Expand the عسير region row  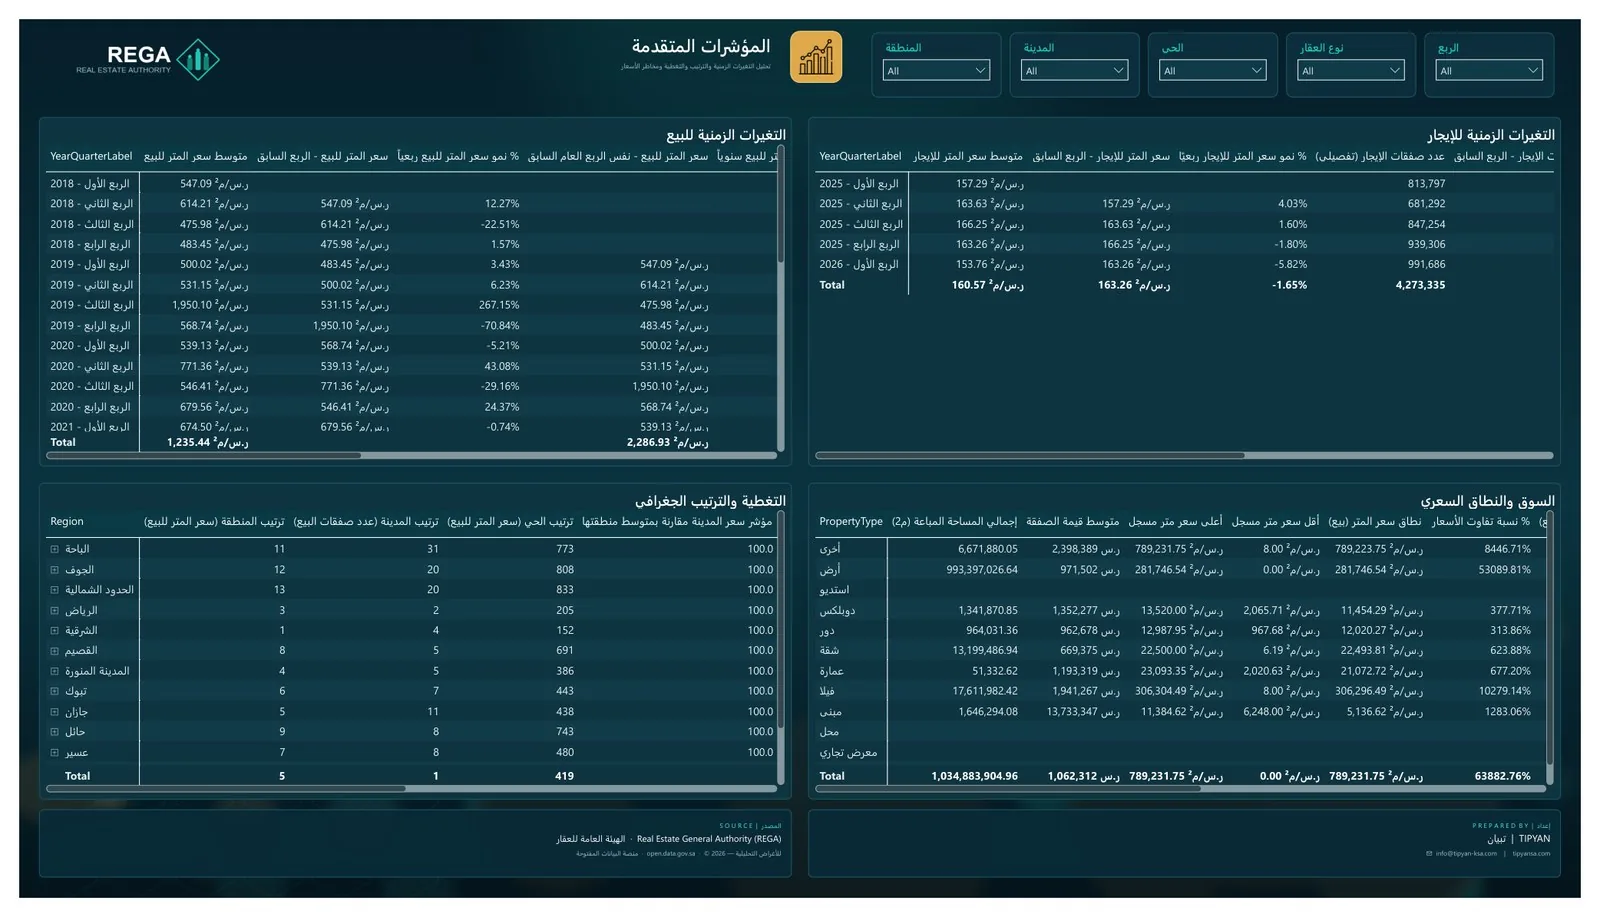(55, 752)
